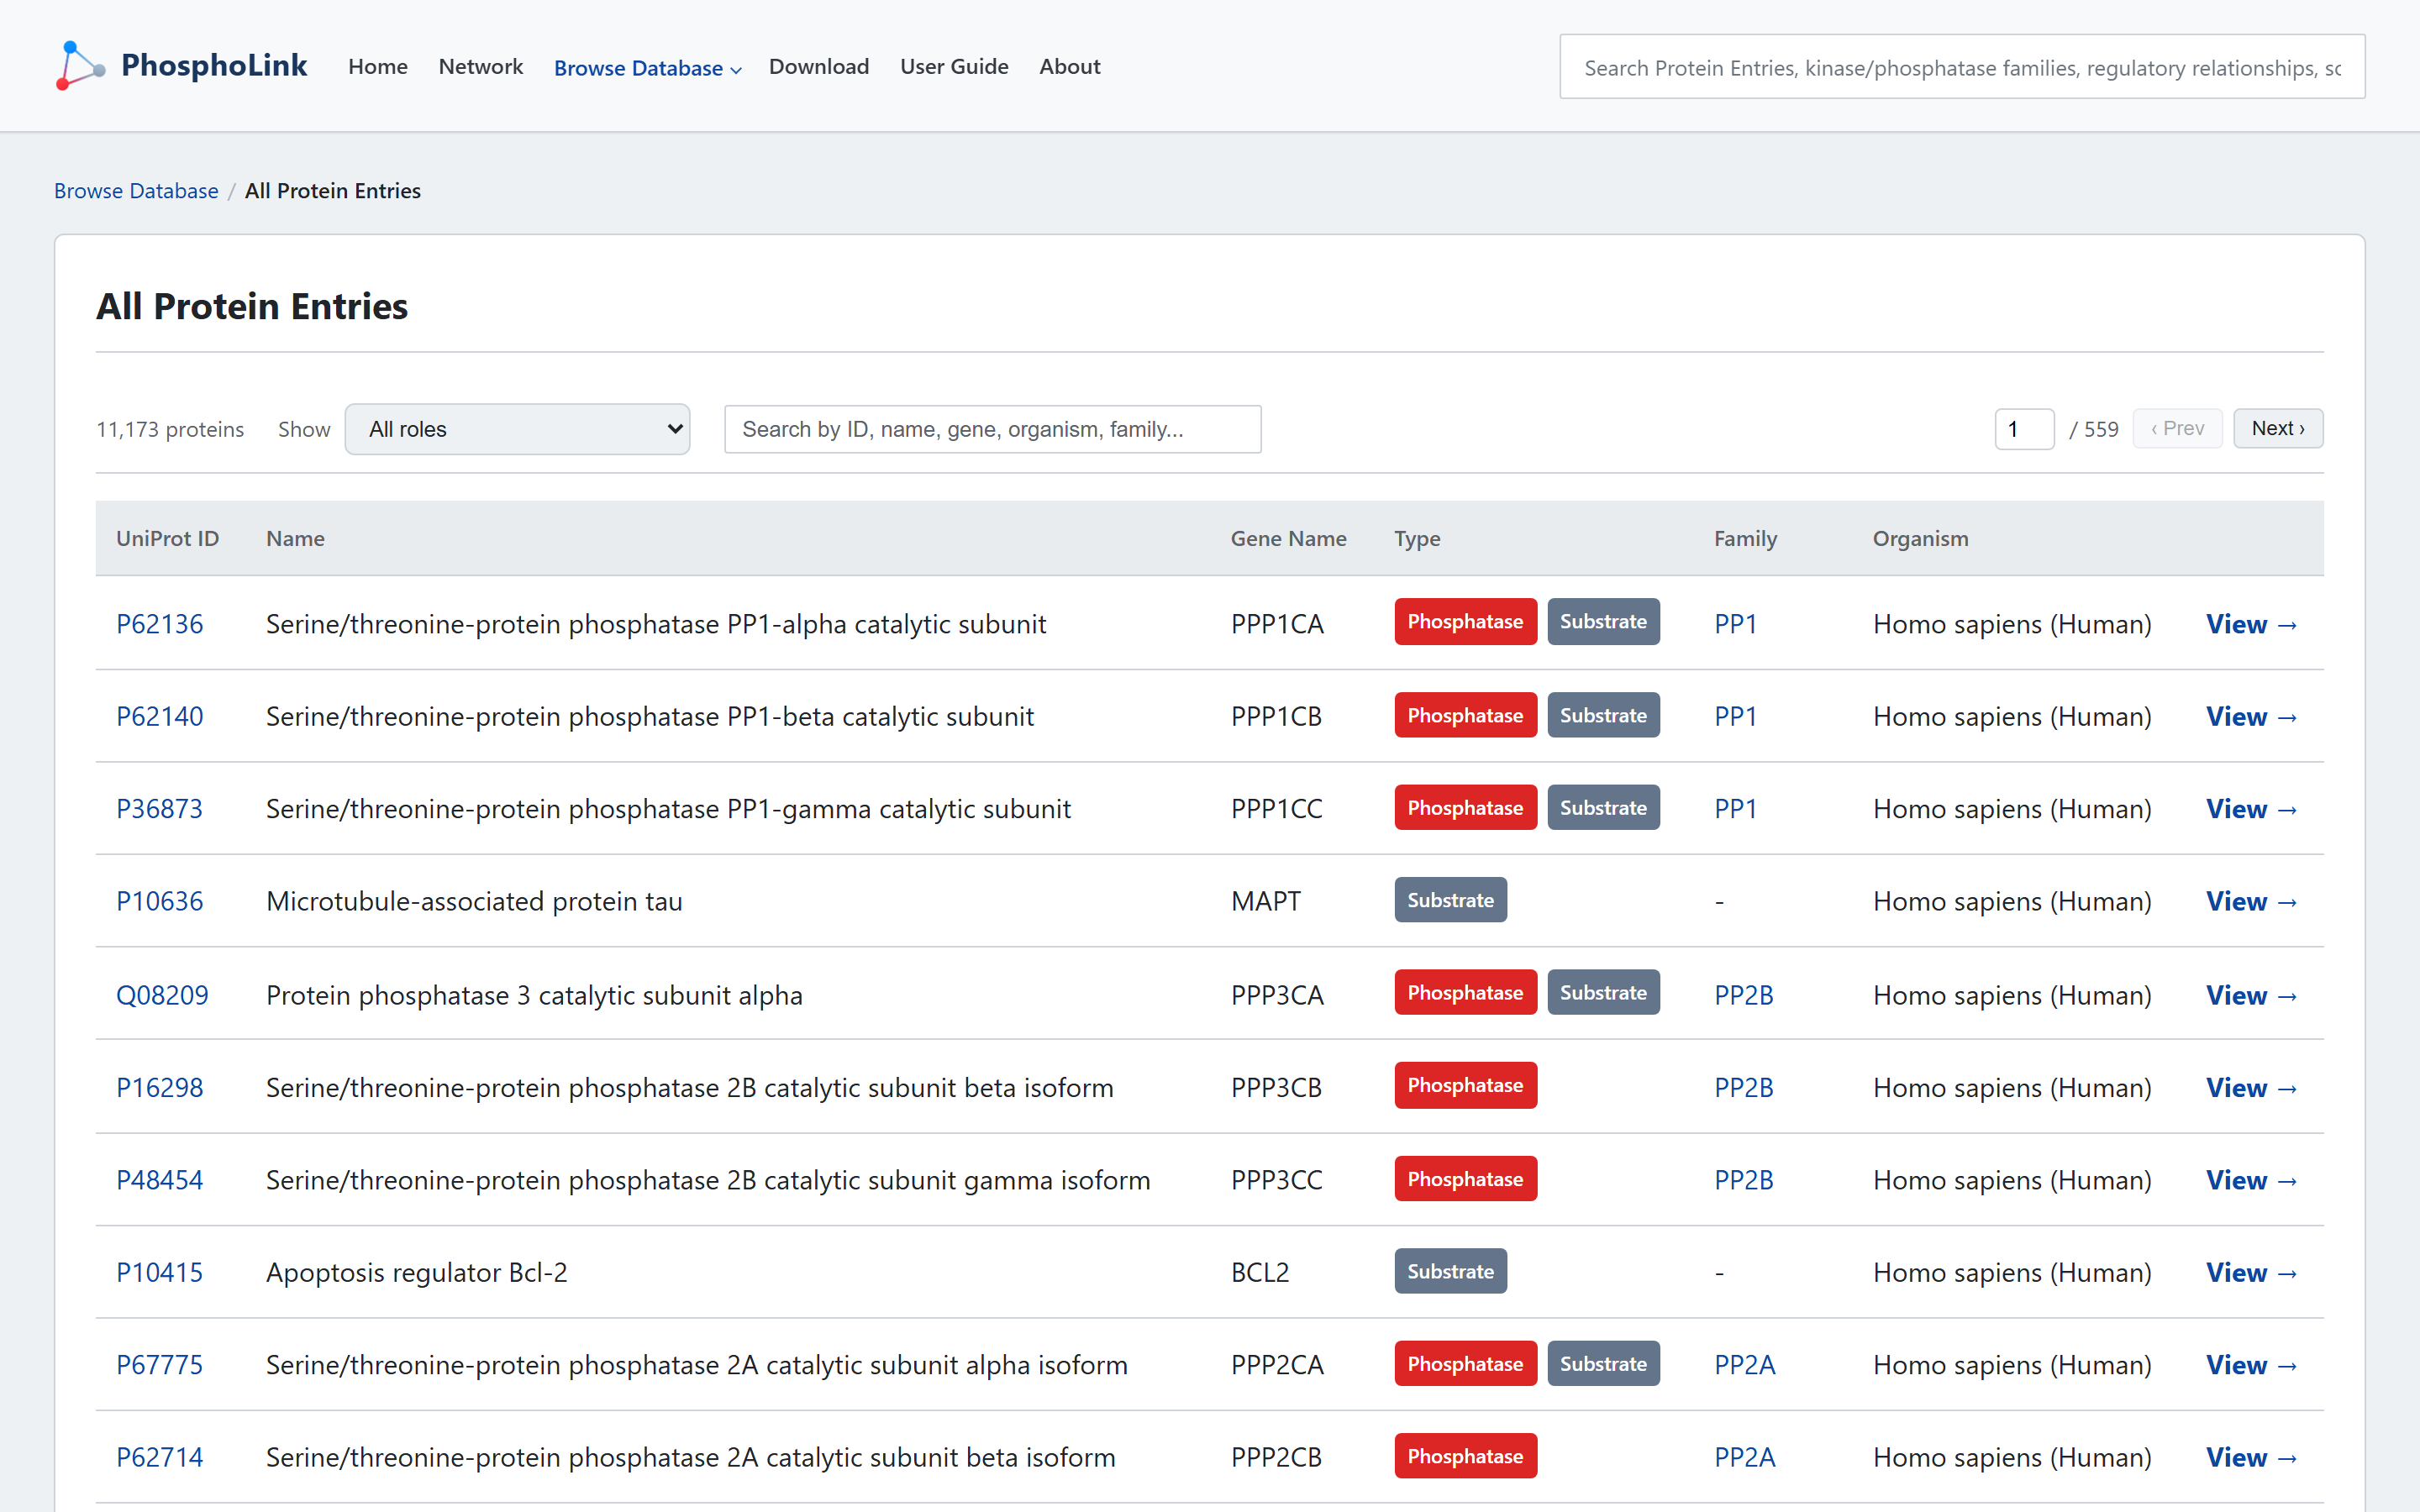The width and height of the screenshot is (2420, 1512).
Task: Click View for PP1-alpha catalytic subunit
Action: (x=2252, y=624)
